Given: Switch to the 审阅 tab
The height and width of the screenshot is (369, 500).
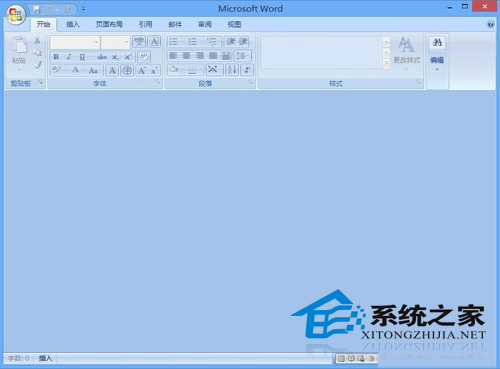Looking at the screenshot, I should tap(205, 24).
